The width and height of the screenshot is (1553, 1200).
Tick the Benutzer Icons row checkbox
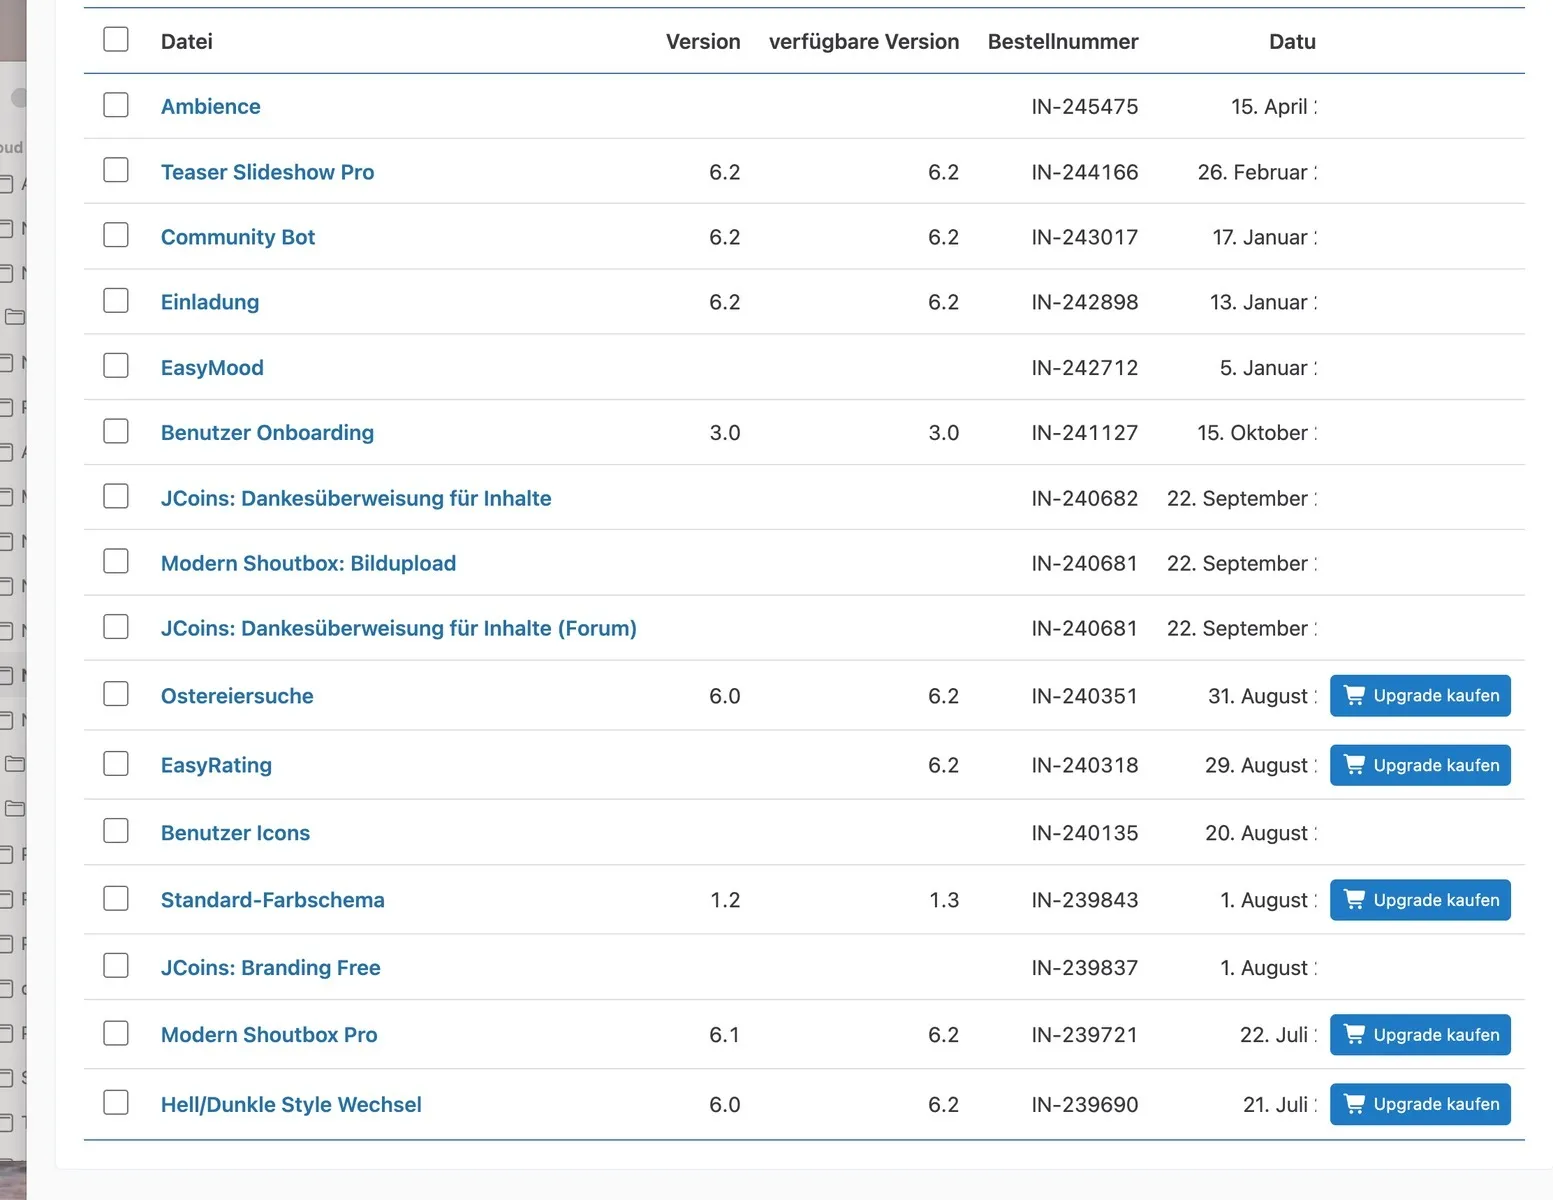point(116,831)
